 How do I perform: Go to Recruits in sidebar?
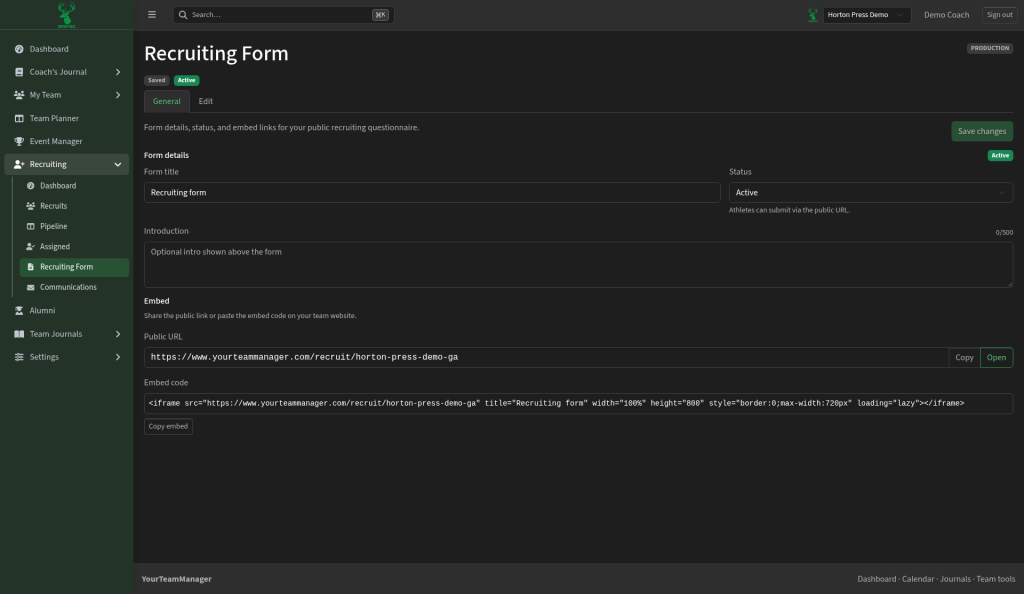coord(74,206)
